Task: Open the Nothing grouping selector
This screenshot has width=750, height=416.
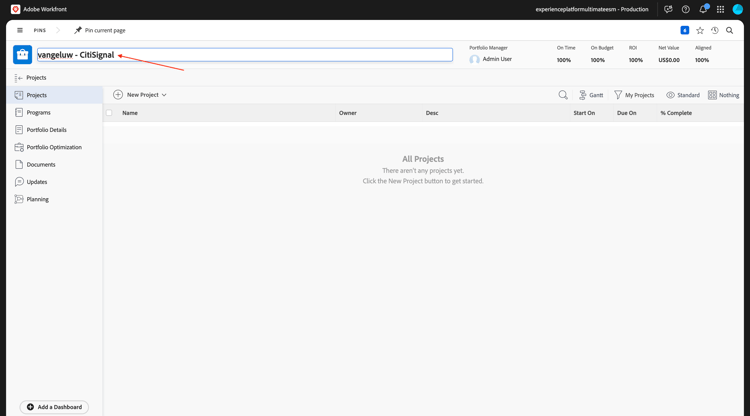Action: pyautogui.click(x=723, y=95)
